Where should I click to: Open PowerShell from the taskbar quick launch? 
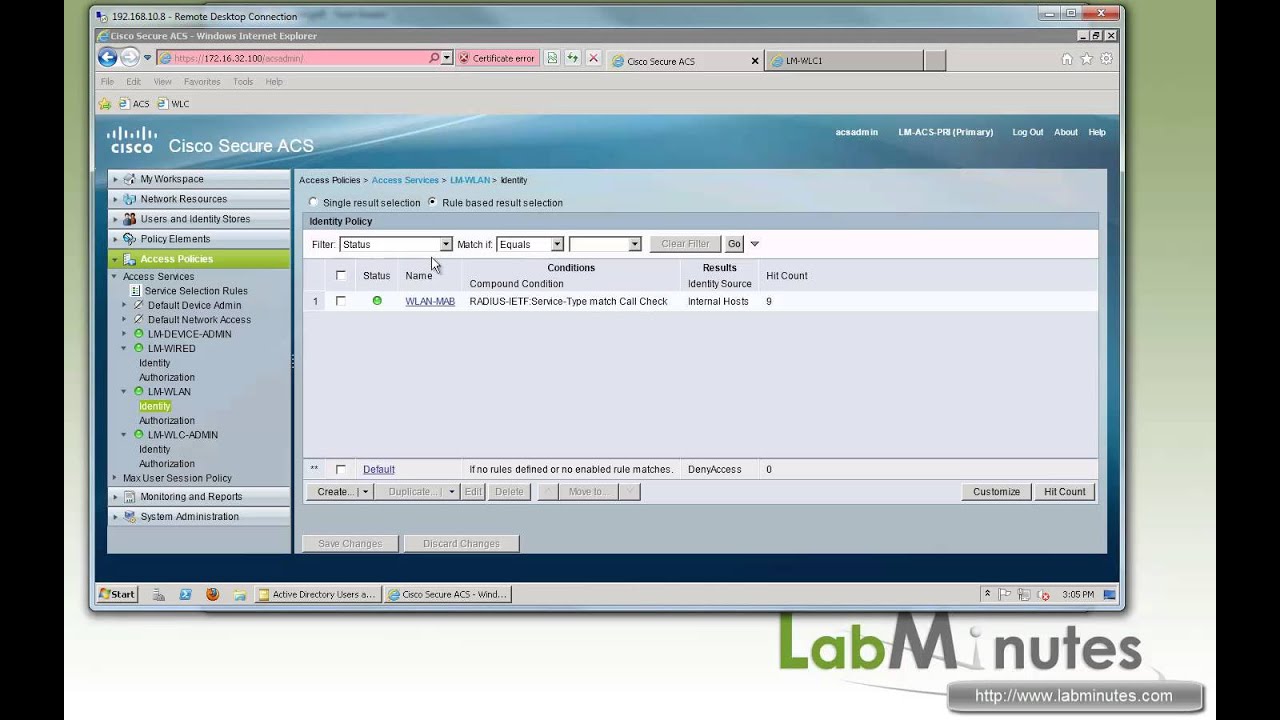point(185,594)
